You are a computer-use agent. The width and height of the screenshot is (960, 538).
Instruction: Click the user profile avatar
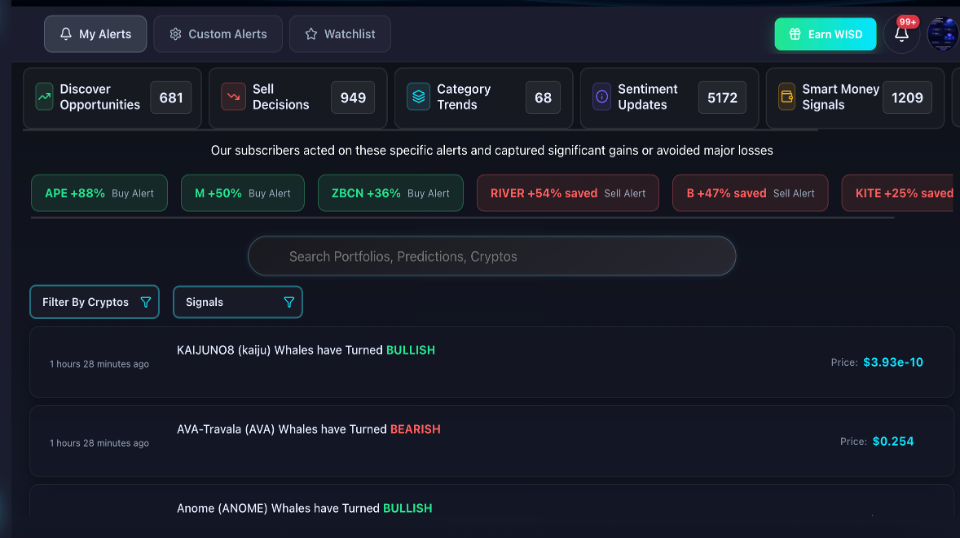click(942, 34)
